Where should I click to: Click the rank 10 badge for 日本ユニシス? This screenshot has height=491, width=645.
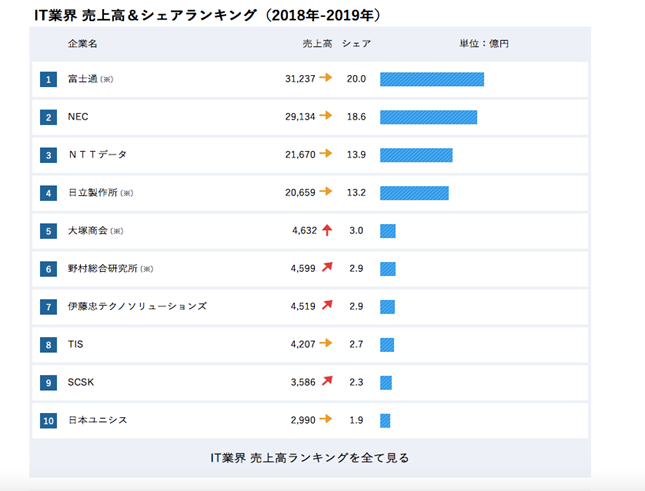pos(48,420)
